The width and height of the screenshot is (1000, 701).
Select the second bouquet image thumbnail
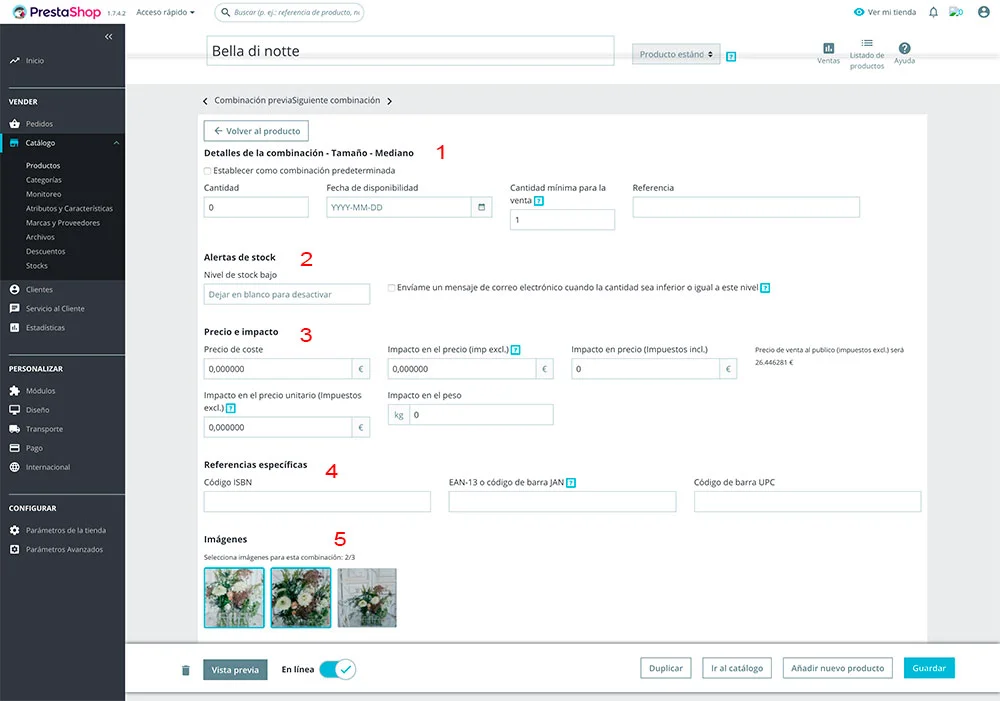(x=300, y=598)
